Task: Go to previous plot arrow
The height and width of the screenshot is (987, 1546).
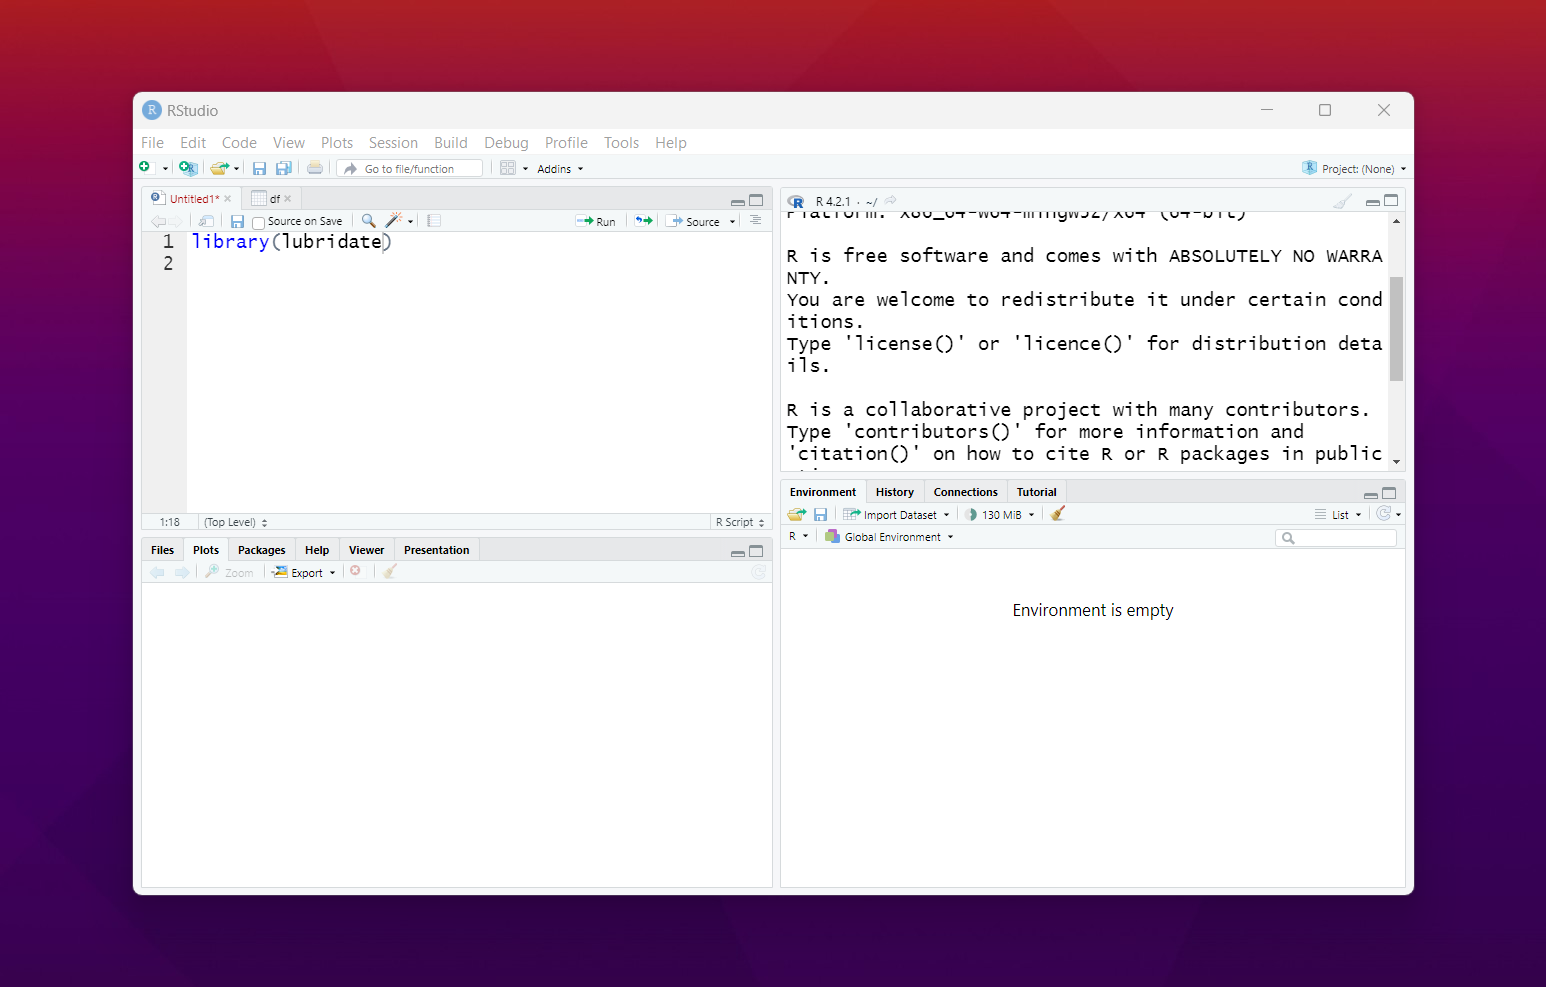Action: [x=157, y=572]
